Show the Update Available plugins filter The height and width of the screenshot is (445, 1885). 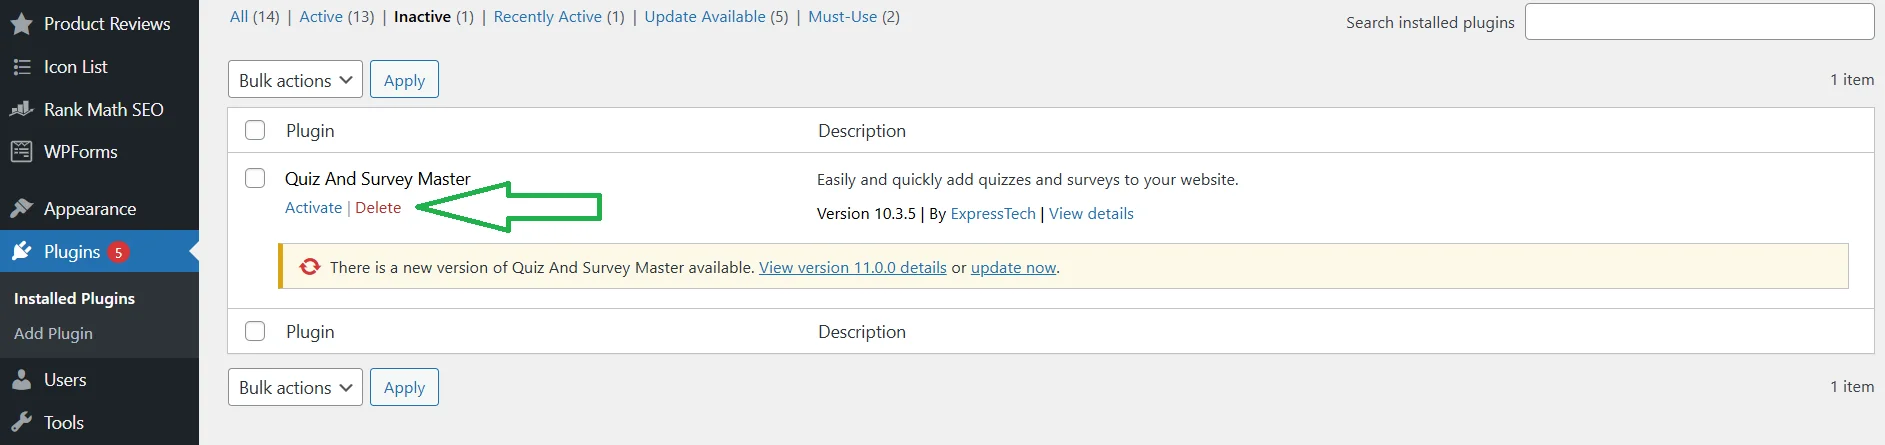click(x=704, y=17)
